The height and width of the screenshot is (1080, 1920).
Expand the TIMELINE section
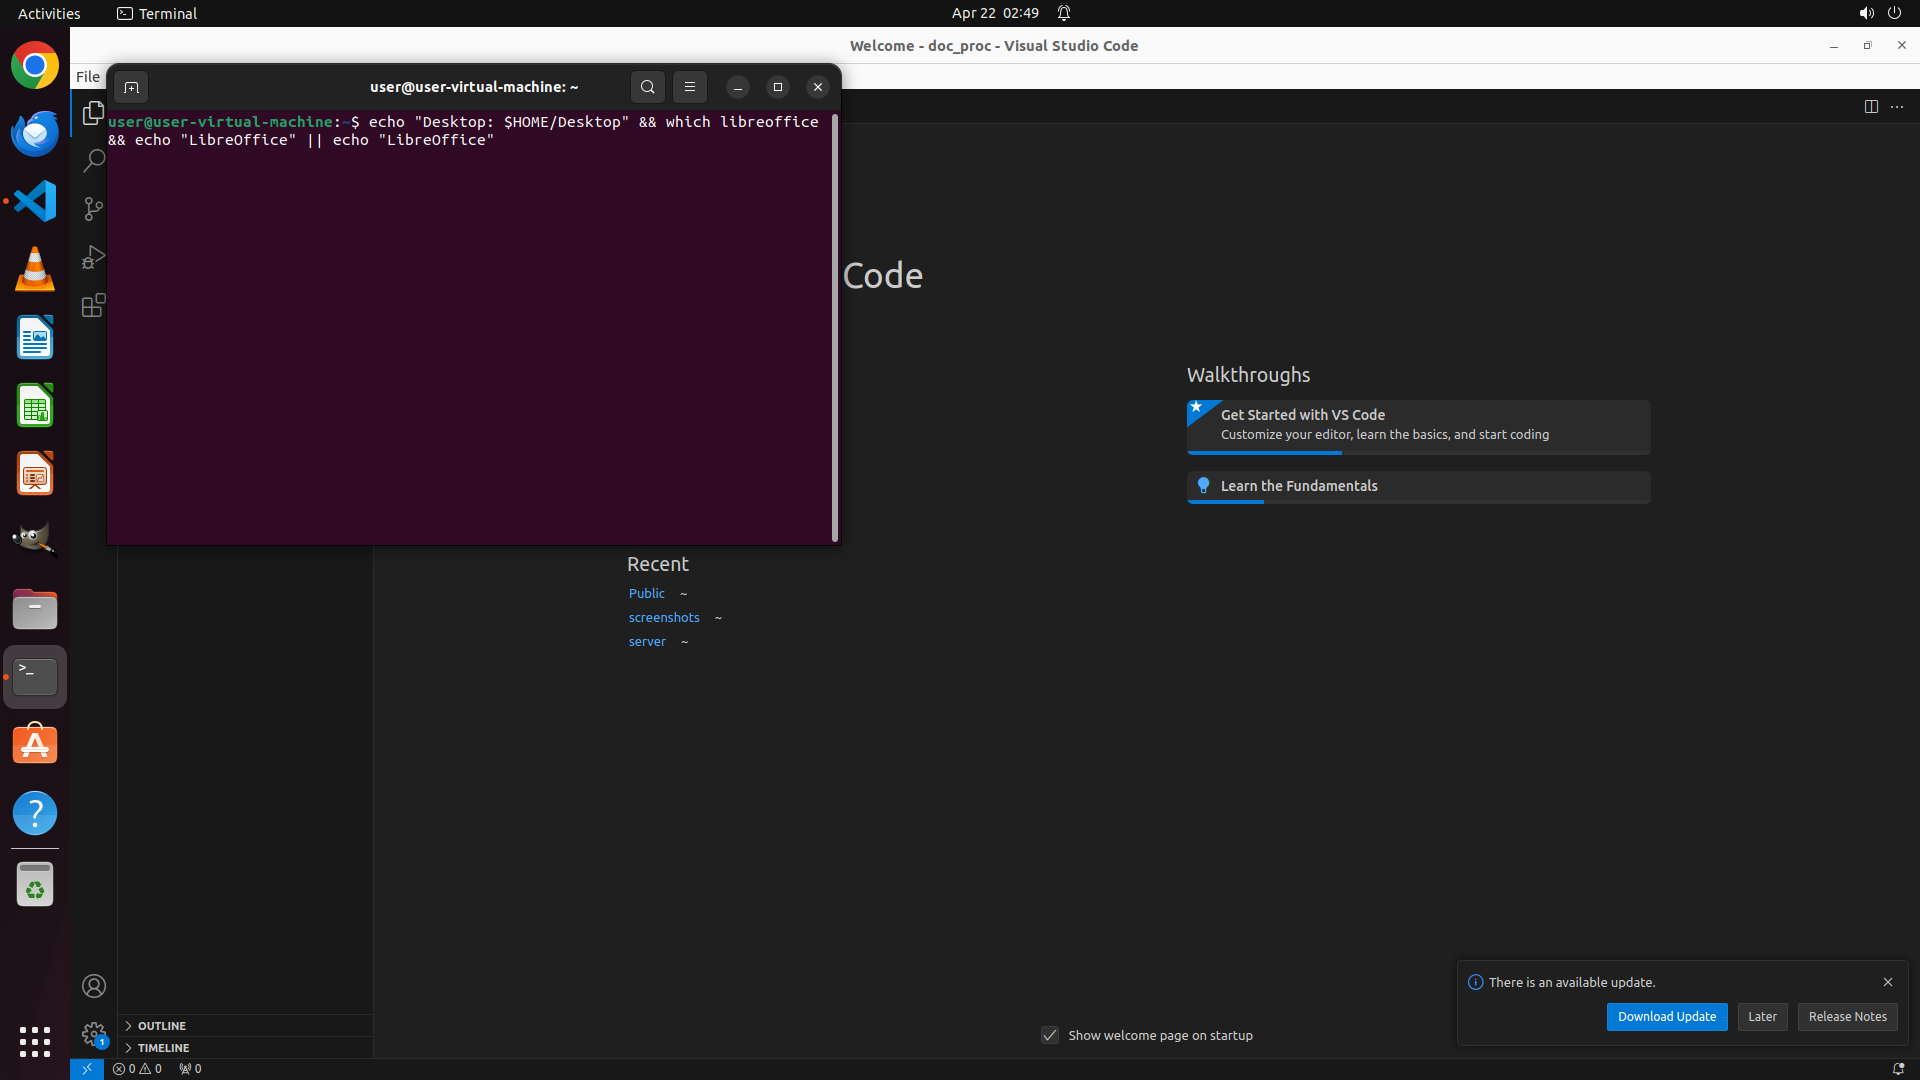[x=163, y=1048]
